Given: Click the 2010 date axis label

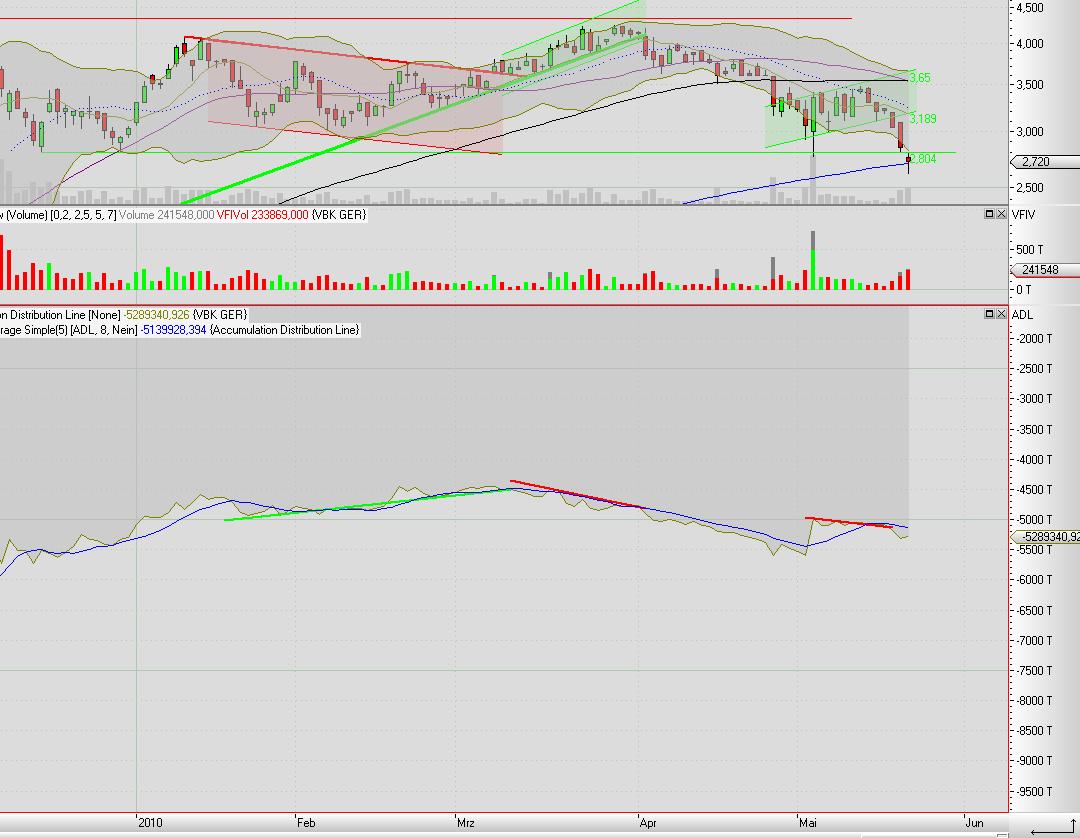Looking at the screenshot, I should pos(150,822).
